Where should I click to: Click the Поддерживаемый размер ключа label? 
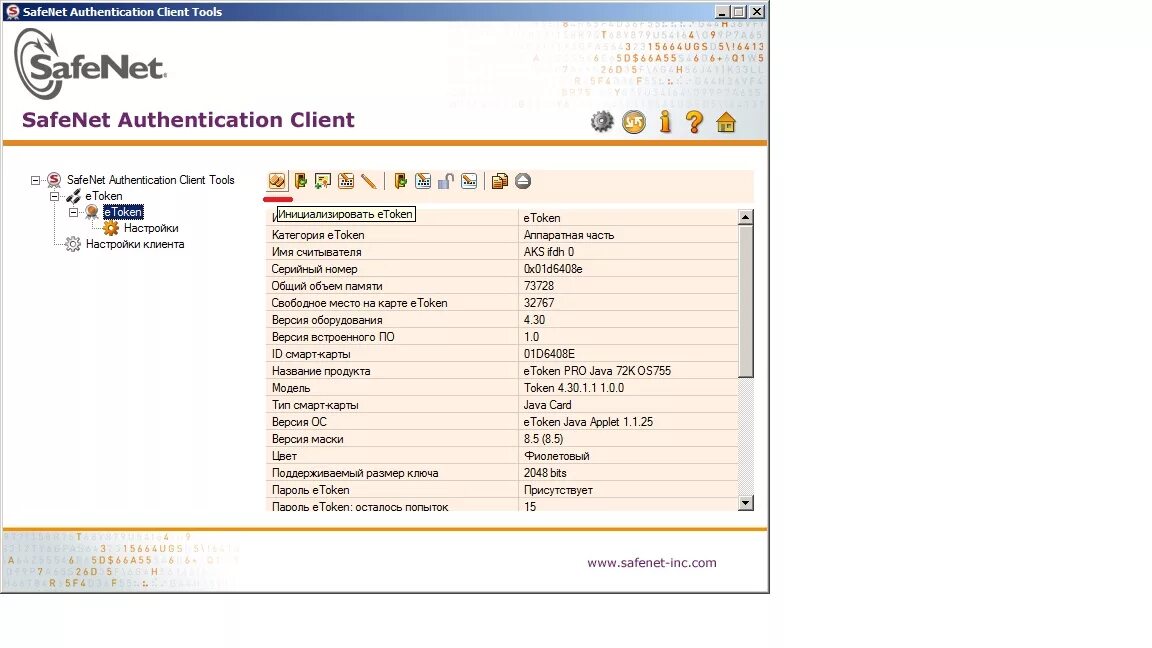point(355,473)
